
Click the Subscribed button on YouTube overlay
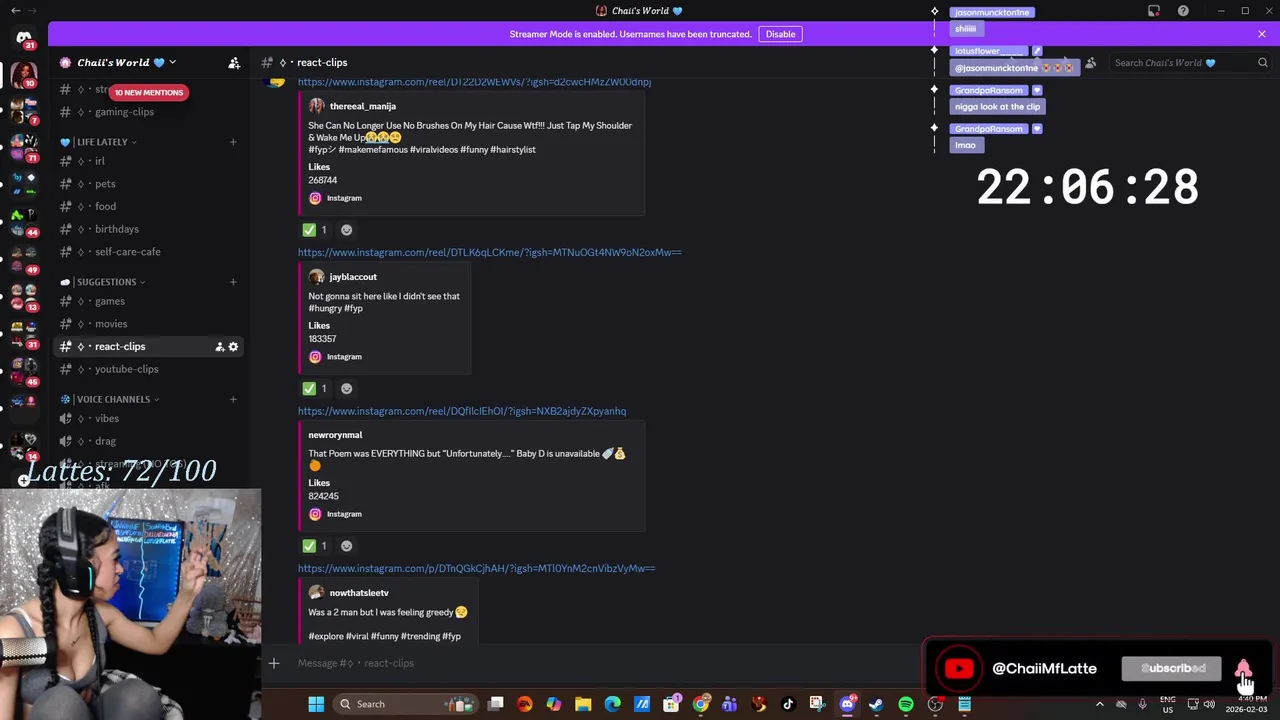click(x=1172, y=668)
